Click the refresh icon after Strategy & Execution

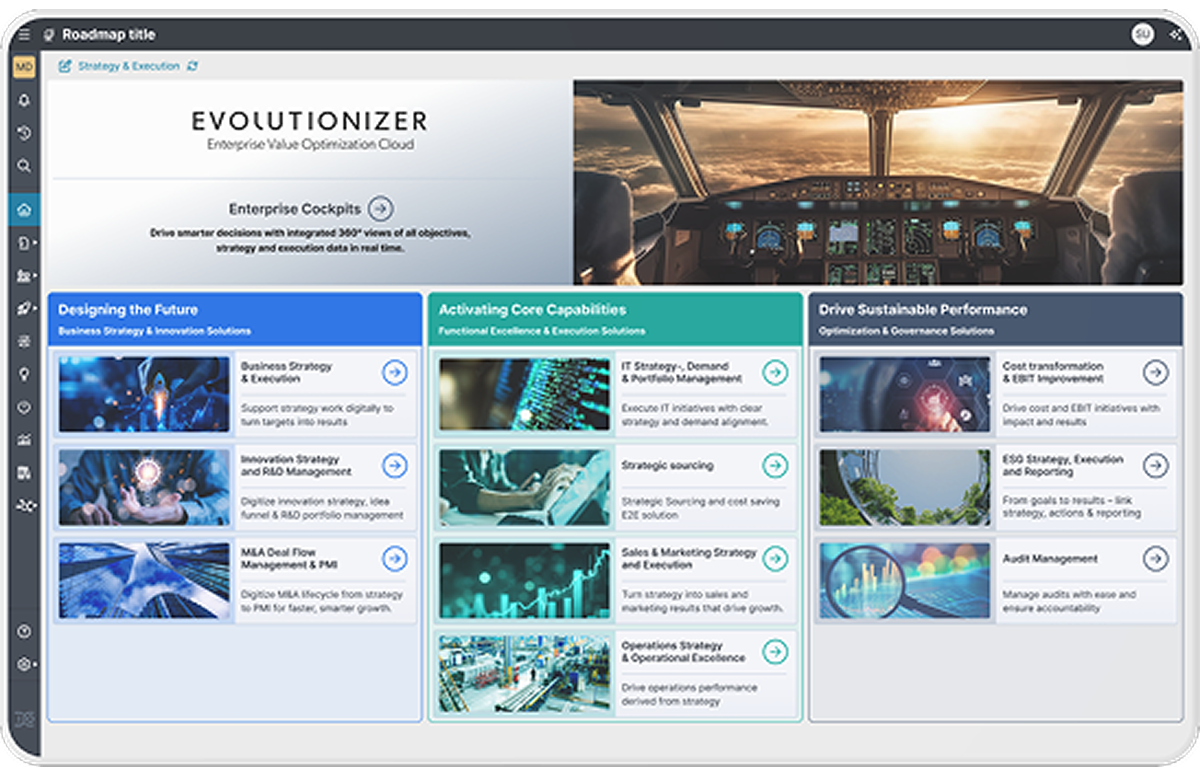(192, 66)
